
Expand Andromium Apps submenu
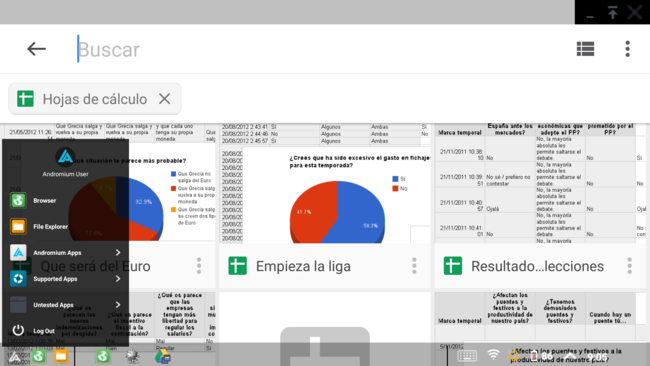118,252
